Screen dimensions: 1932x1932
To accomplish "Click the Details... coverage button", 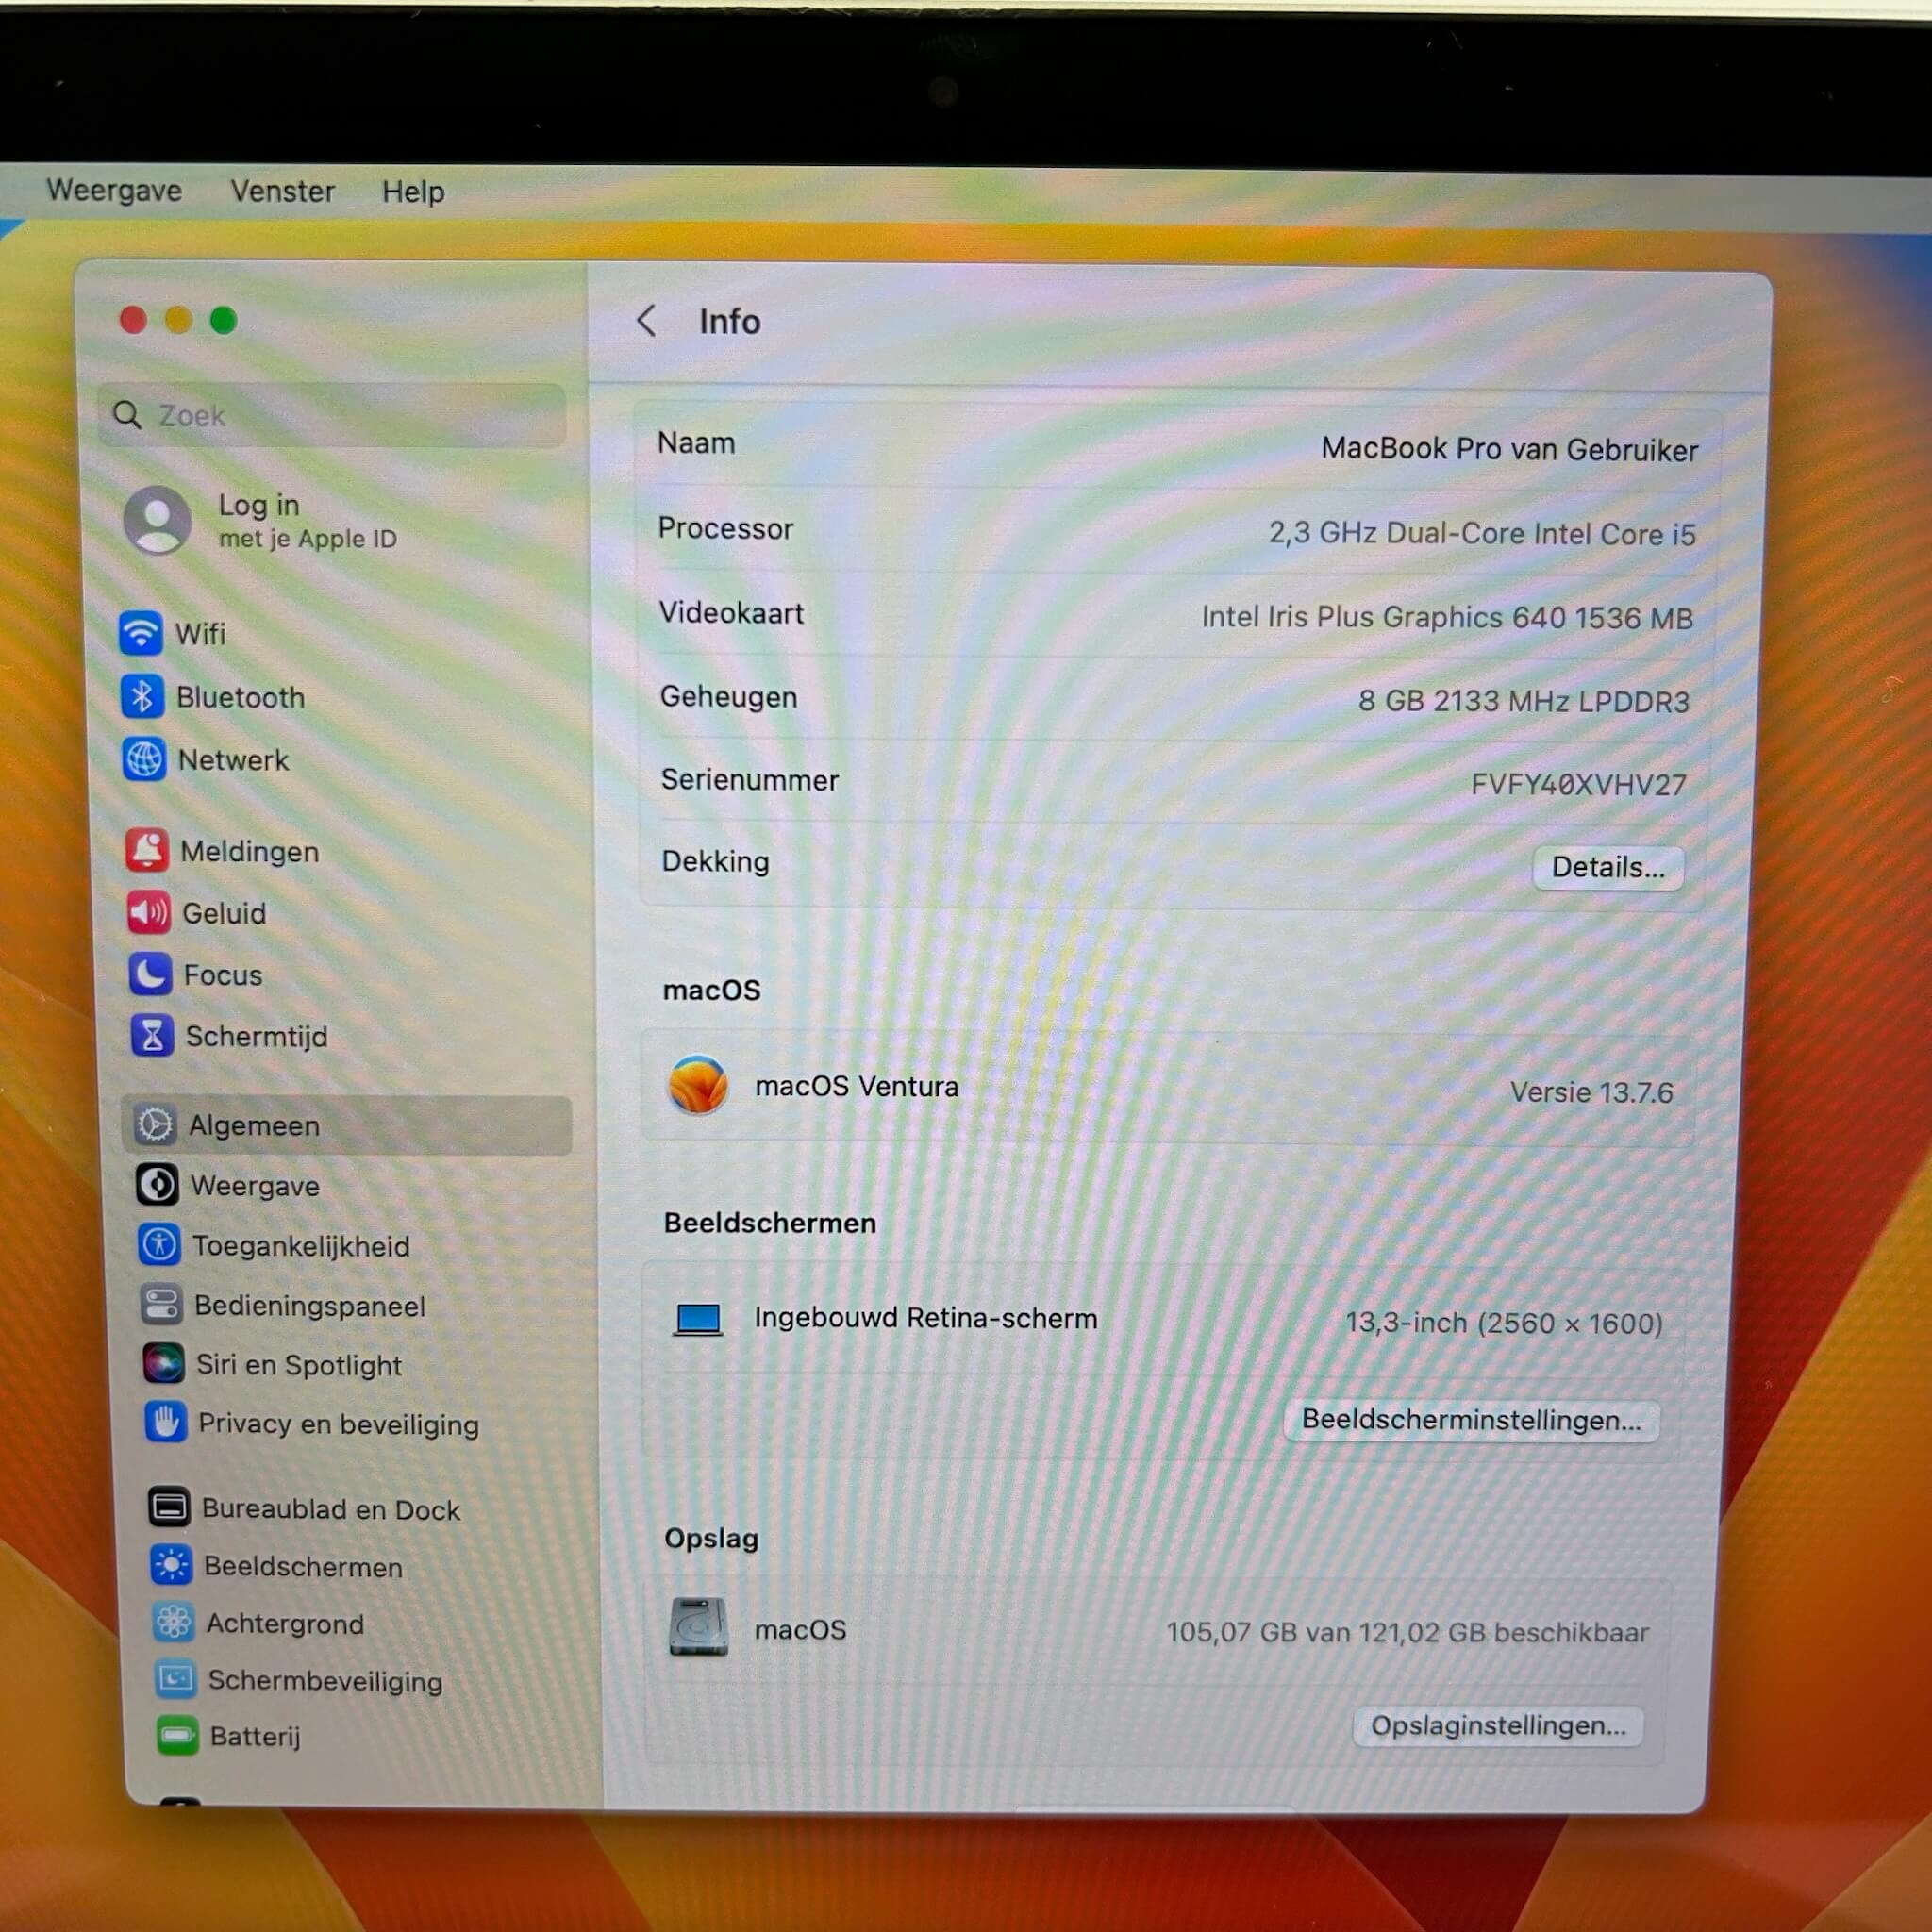I will click(1608, 867).
